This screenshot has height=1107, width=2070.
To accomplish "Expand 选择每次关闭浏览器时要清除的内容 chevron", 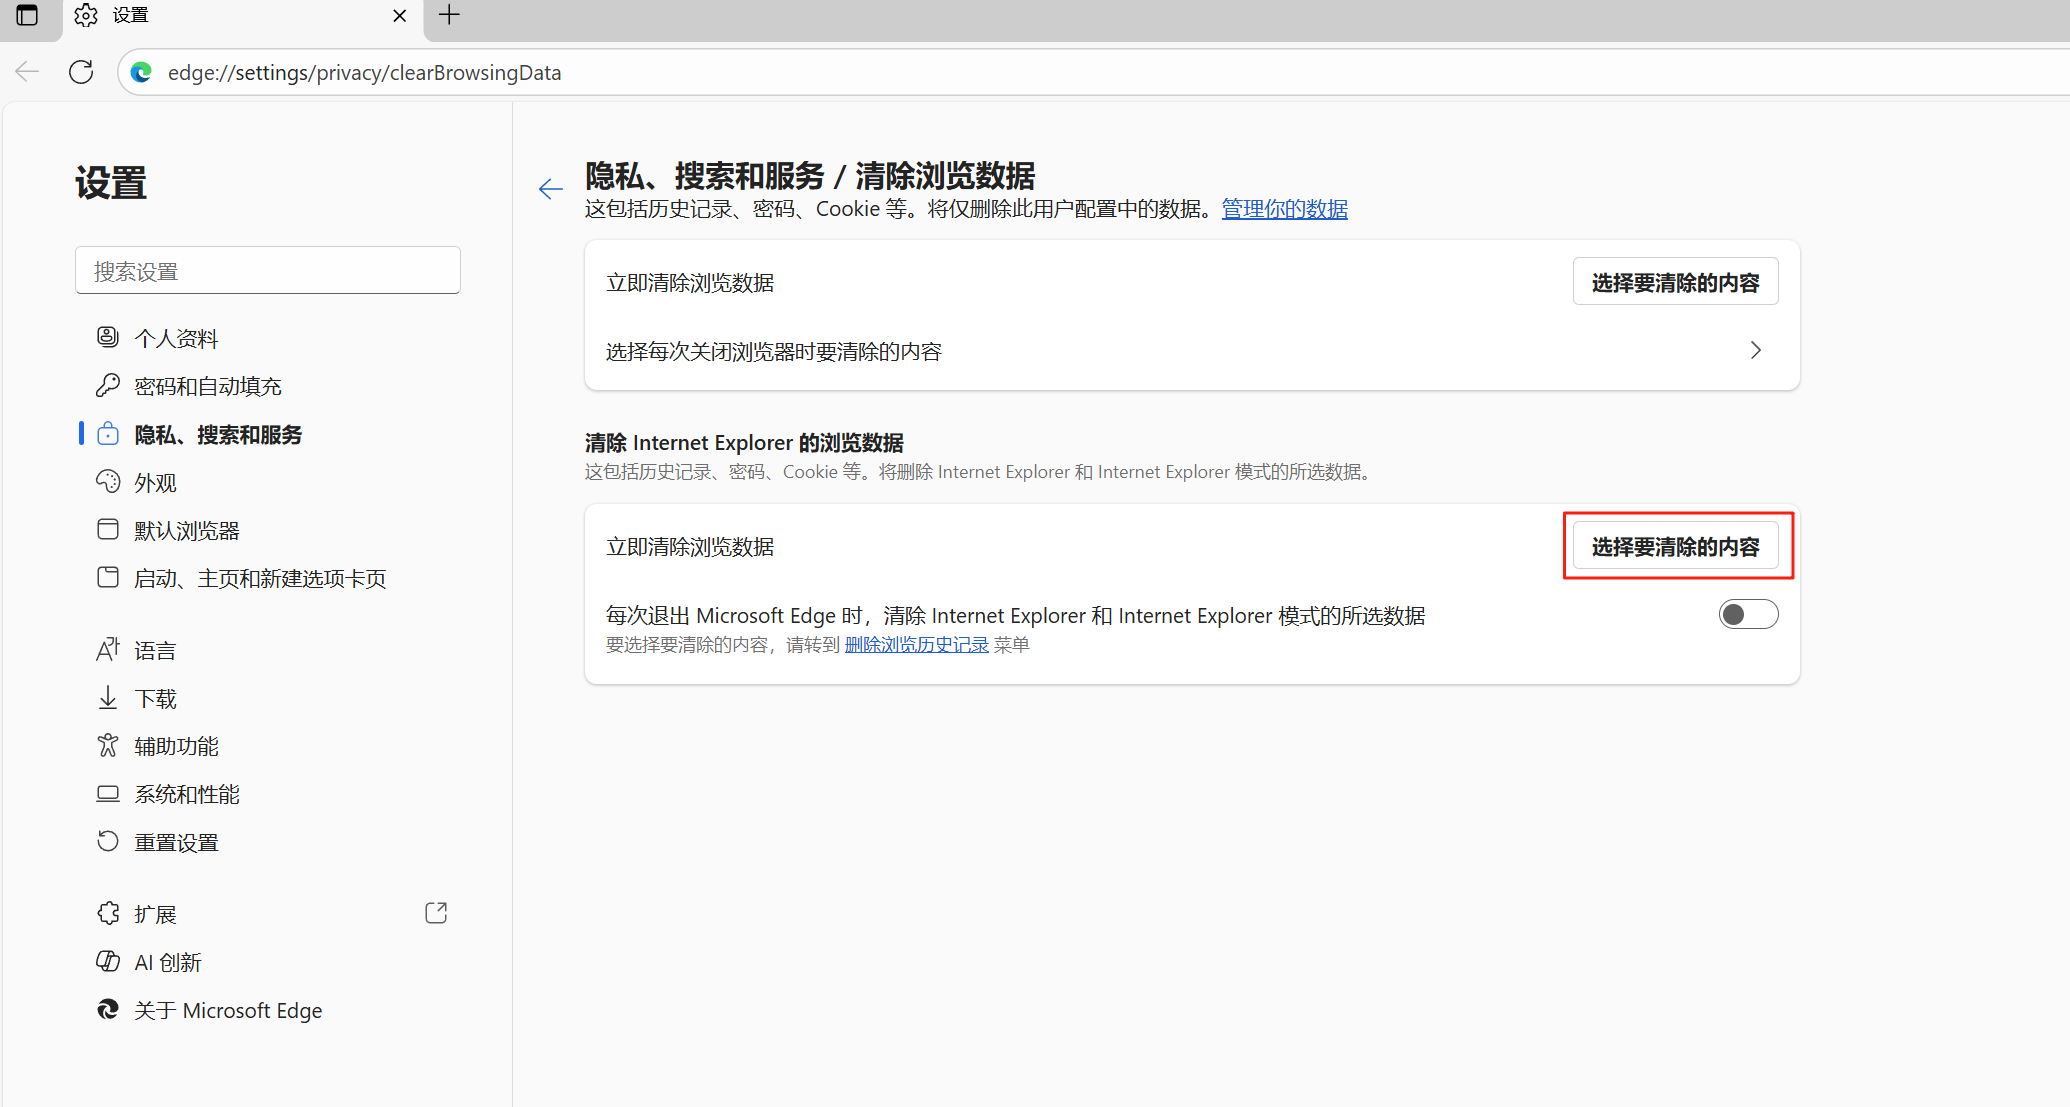I will 1755,350.
